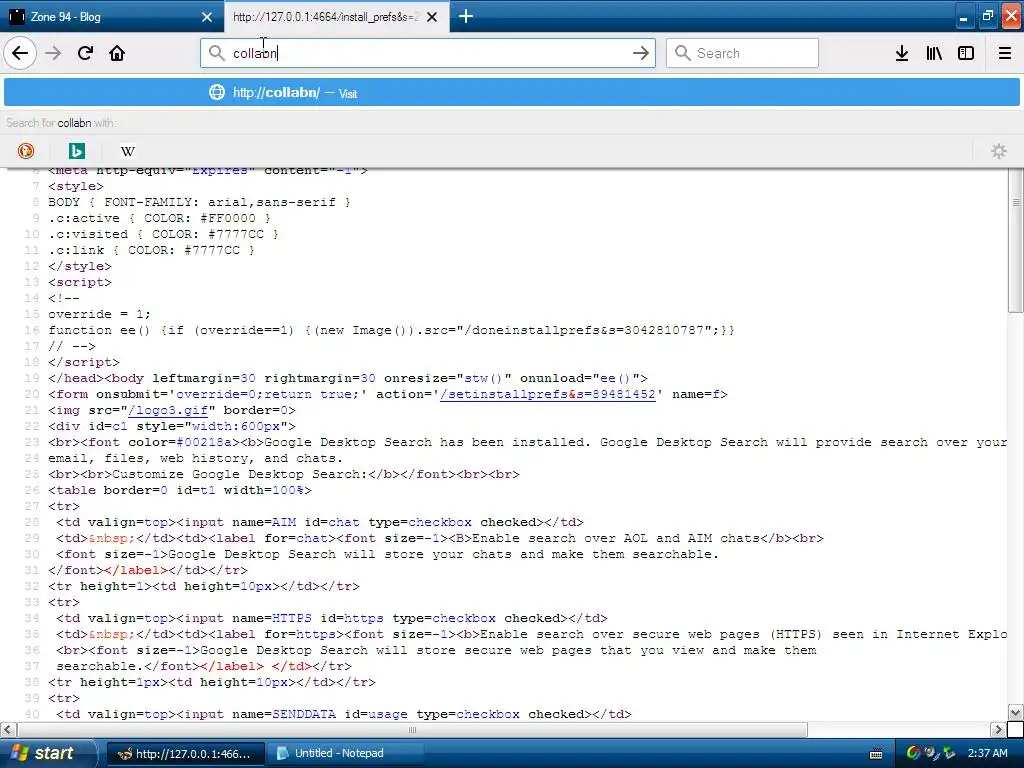Click the taskbar clock showing 2:37 AM
Image resolution: width=1024 pixels, height=768 pixels.
(x=987, y=753)
